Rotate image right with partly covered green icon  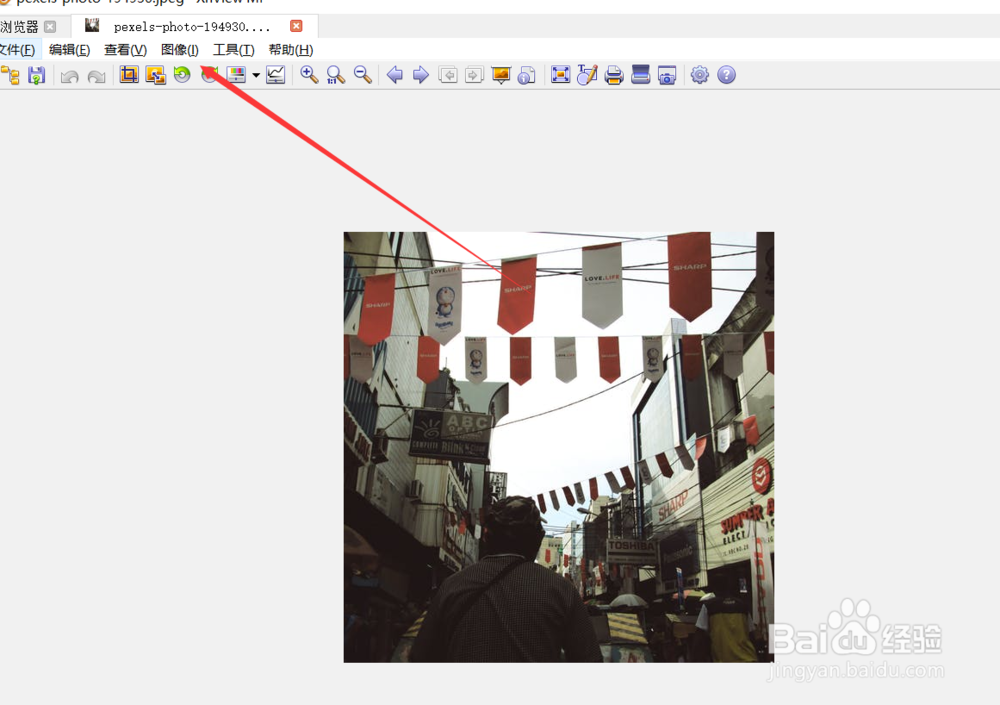[209, 75]
